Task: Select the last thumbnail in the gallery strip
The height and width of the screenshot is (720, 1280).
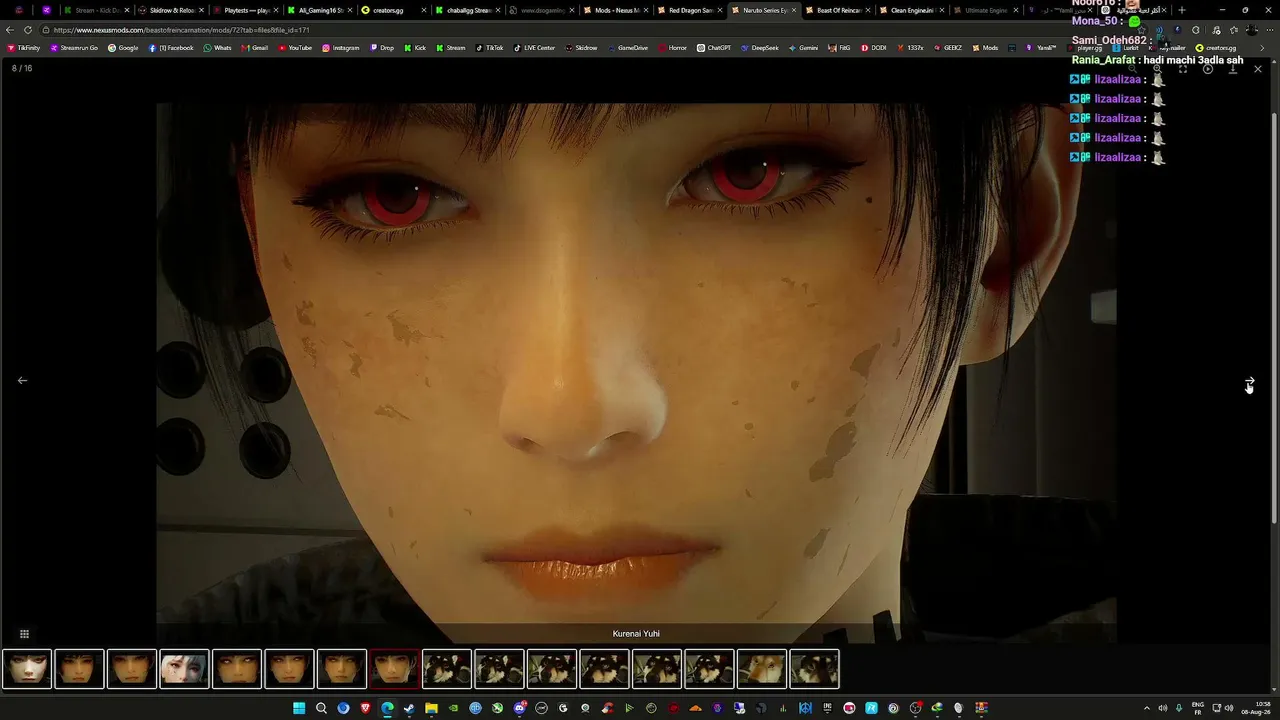Action: tap(814, 669)
